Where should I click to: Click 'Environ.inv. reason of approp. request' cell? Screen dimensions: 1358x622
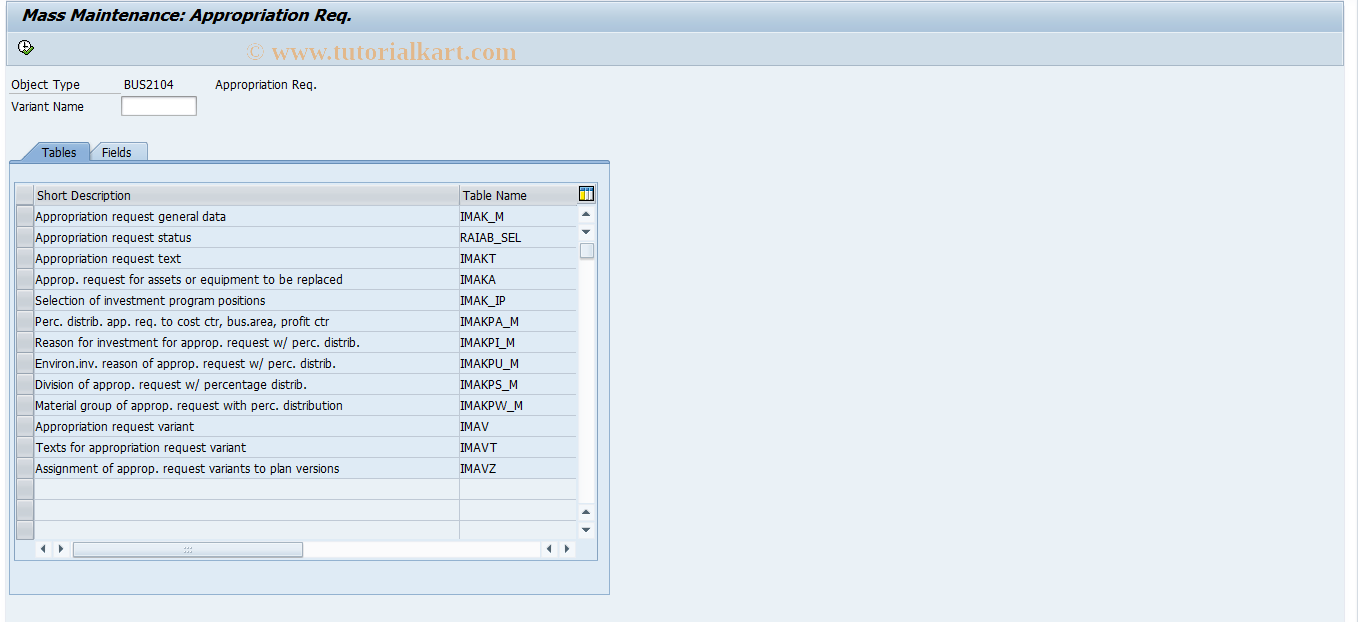point(247,363)
